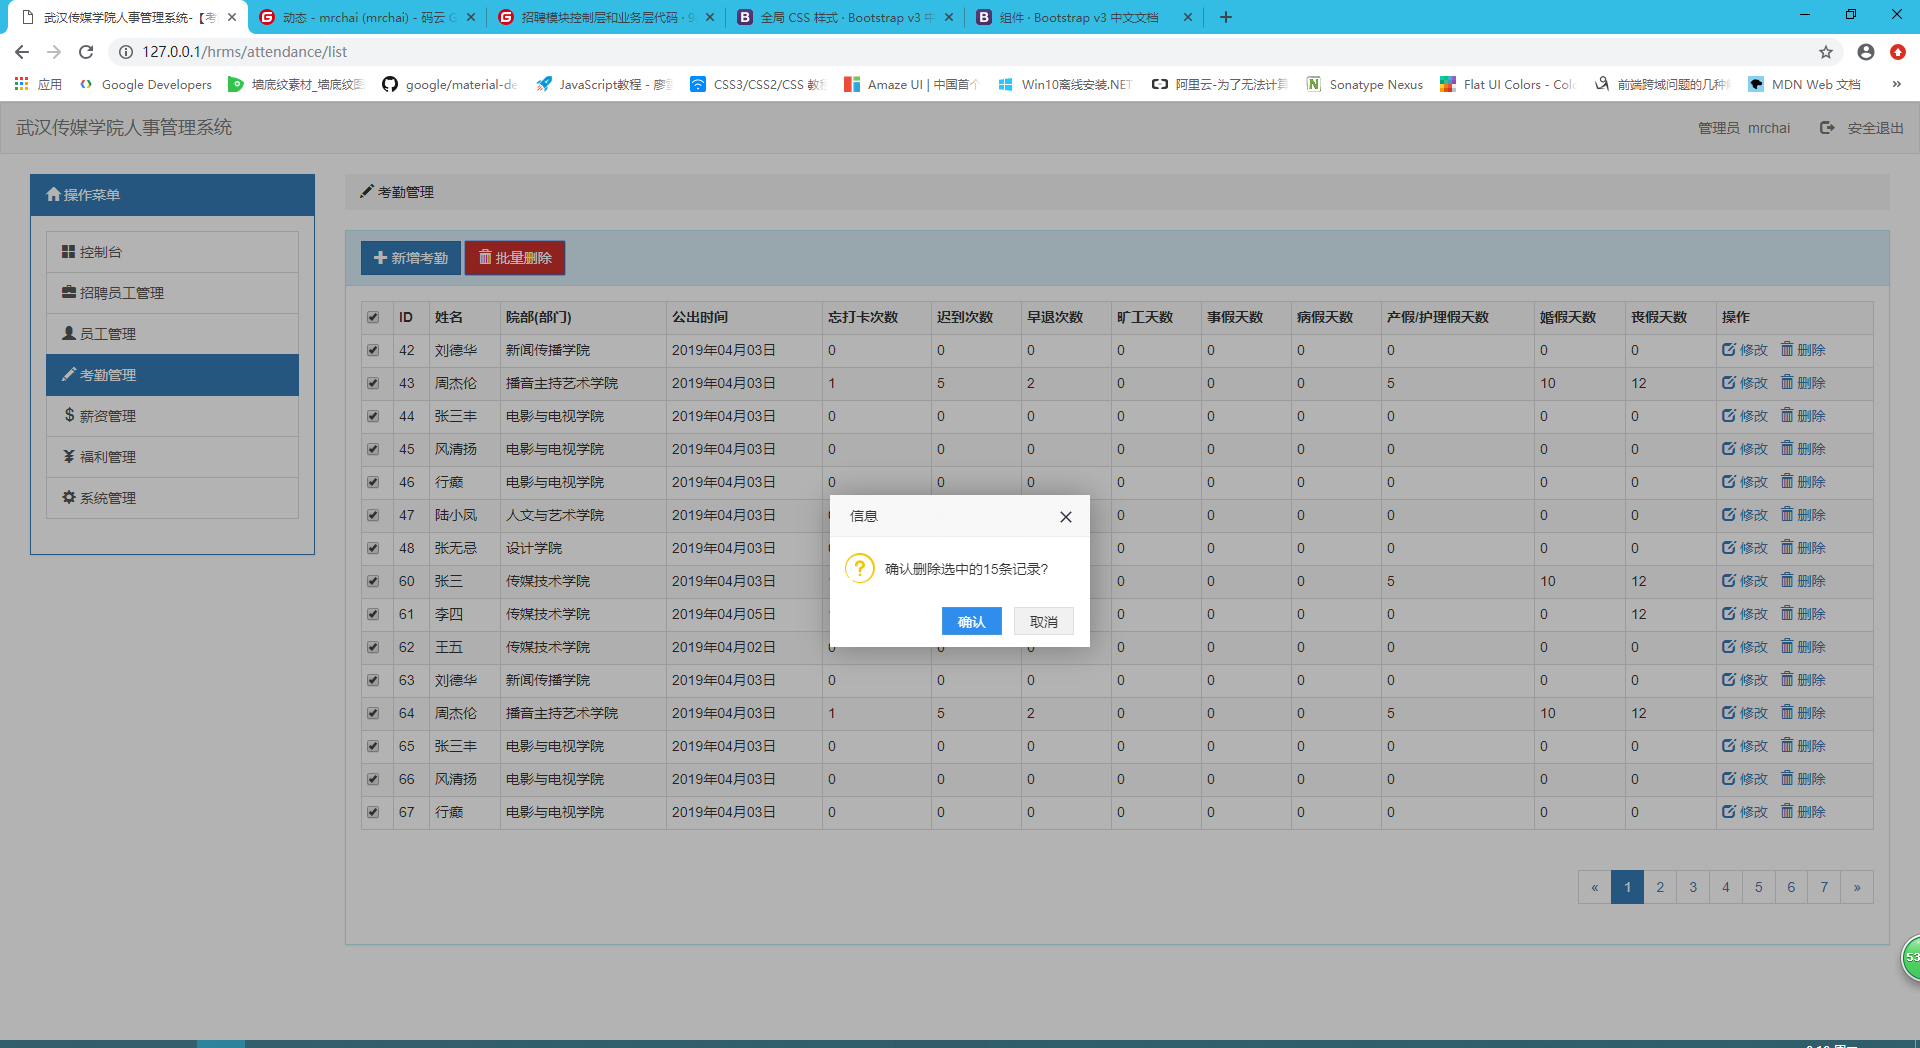The image size is (1920, 1048).
Task: Uncheck row 46 checkbox
Action: coord(373,482)
